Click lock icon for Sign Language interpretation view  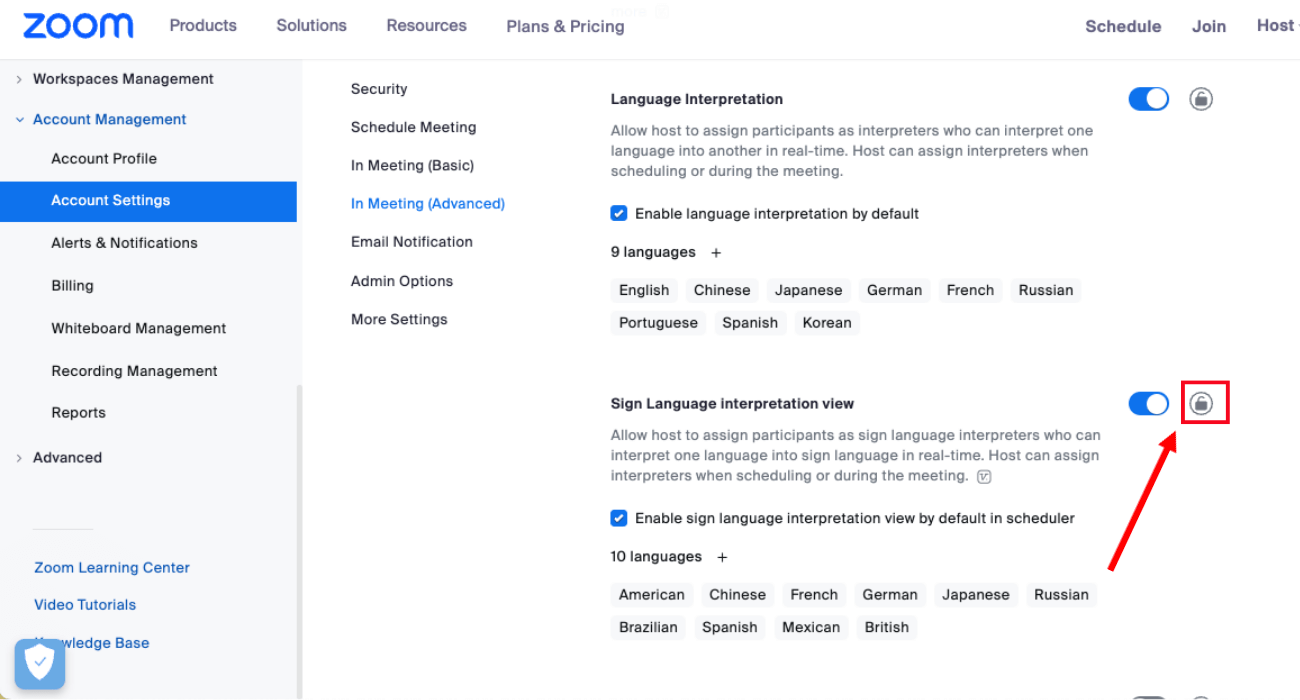coord(1201,403)
